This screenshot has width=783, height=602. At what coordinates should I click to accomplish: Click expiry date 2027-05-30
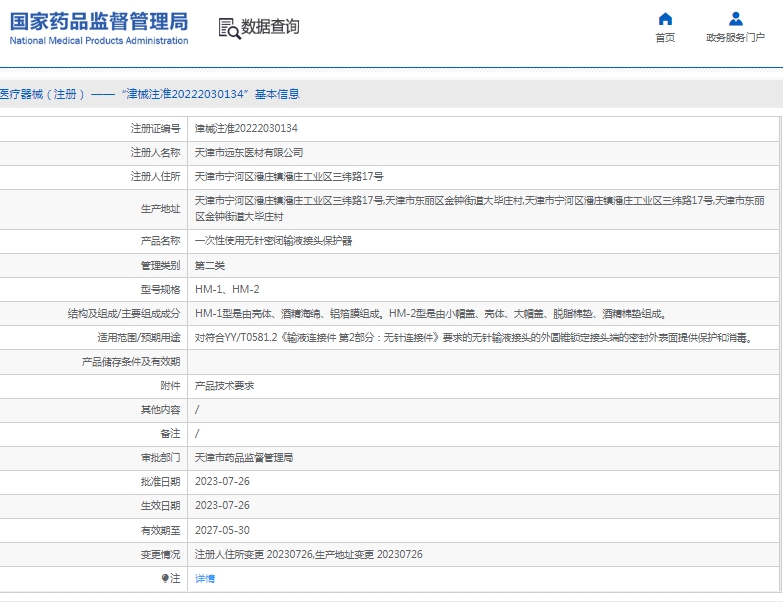click(x=222, y=530)
